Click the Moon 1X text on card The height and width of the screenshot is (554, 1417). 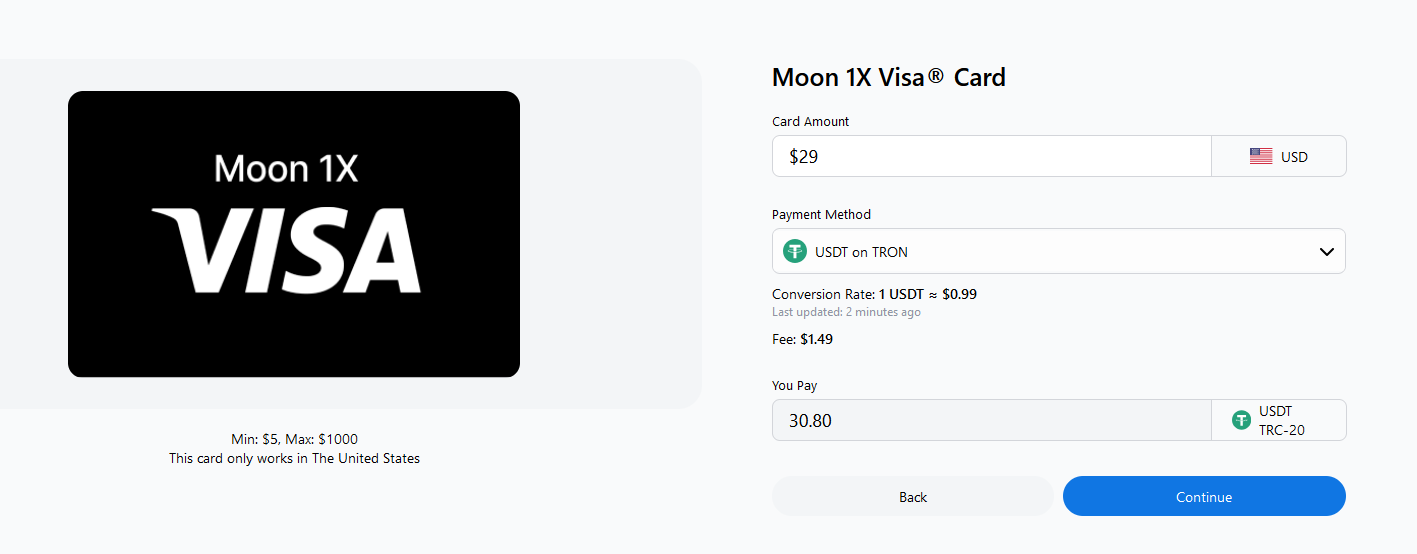[286, 168]
